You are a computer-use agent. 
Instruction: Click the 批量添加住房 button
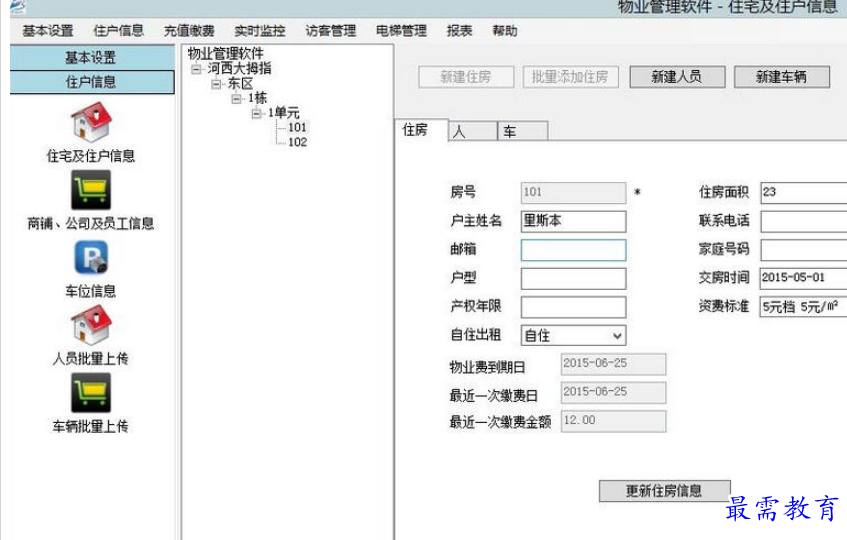coord(570,77)
